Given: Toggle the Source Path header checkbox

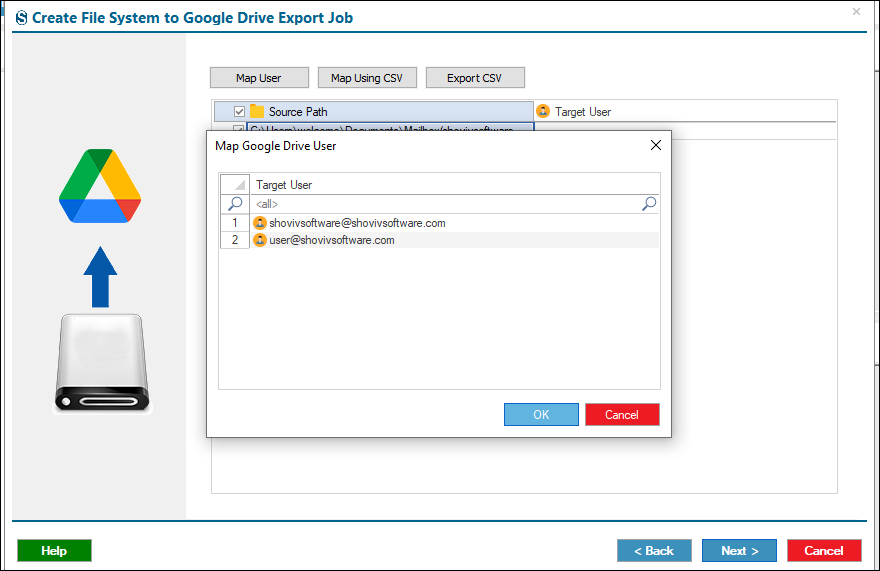Looking at the screenshot, I should point(239,111).
